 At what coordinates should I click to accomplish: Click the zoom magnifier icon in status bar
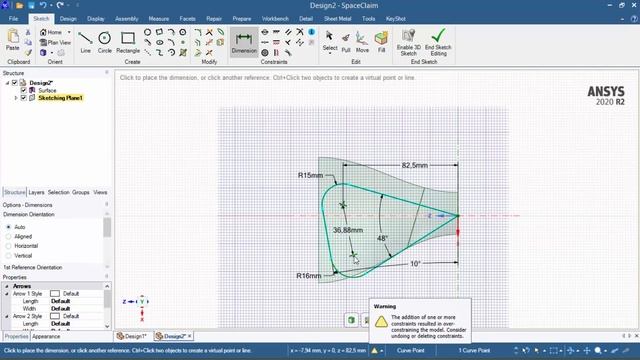point(598,350)
